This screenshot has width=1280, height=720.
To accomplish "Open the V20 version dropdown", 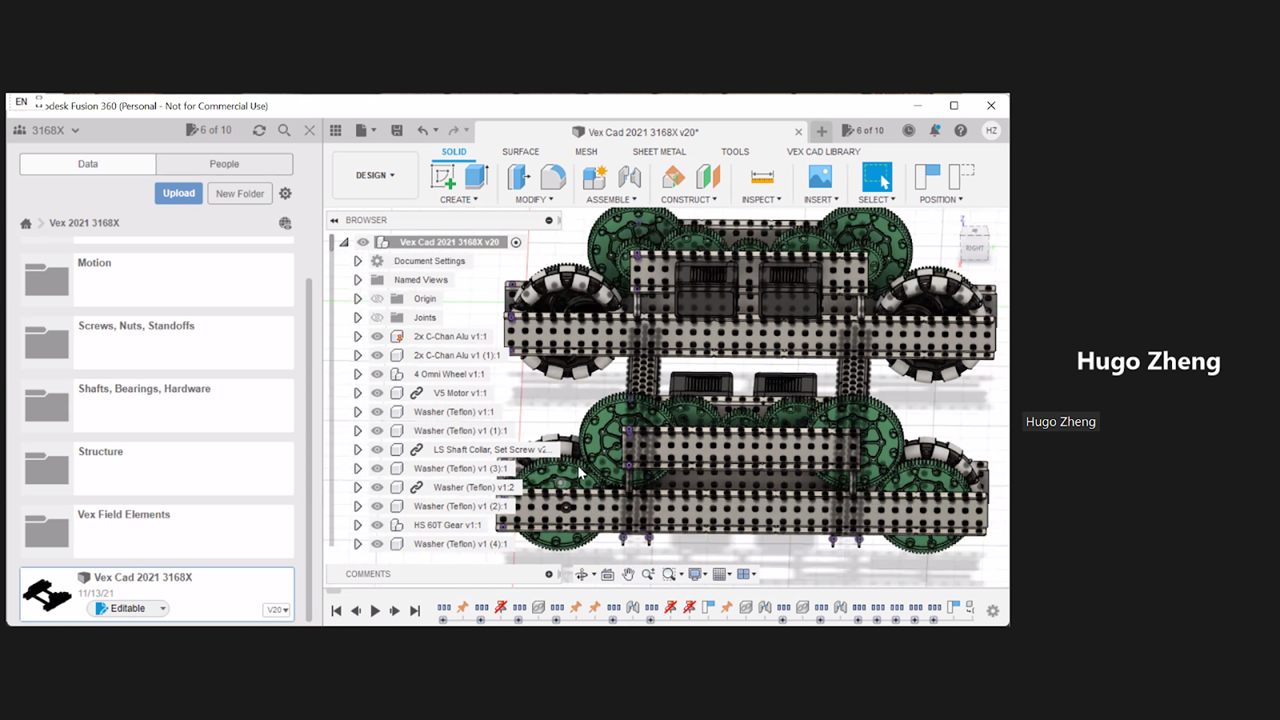I will tap(277, 610).
